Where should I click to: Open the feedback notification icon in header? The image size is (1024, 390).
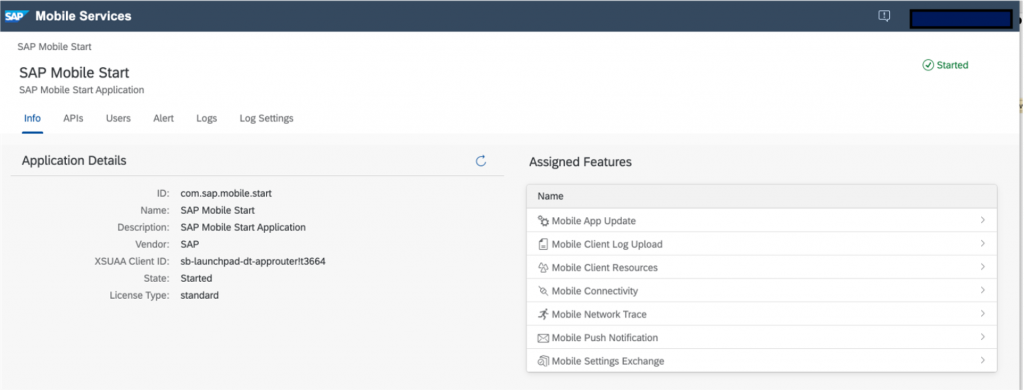pyautogui.click(x=884, y=16)
